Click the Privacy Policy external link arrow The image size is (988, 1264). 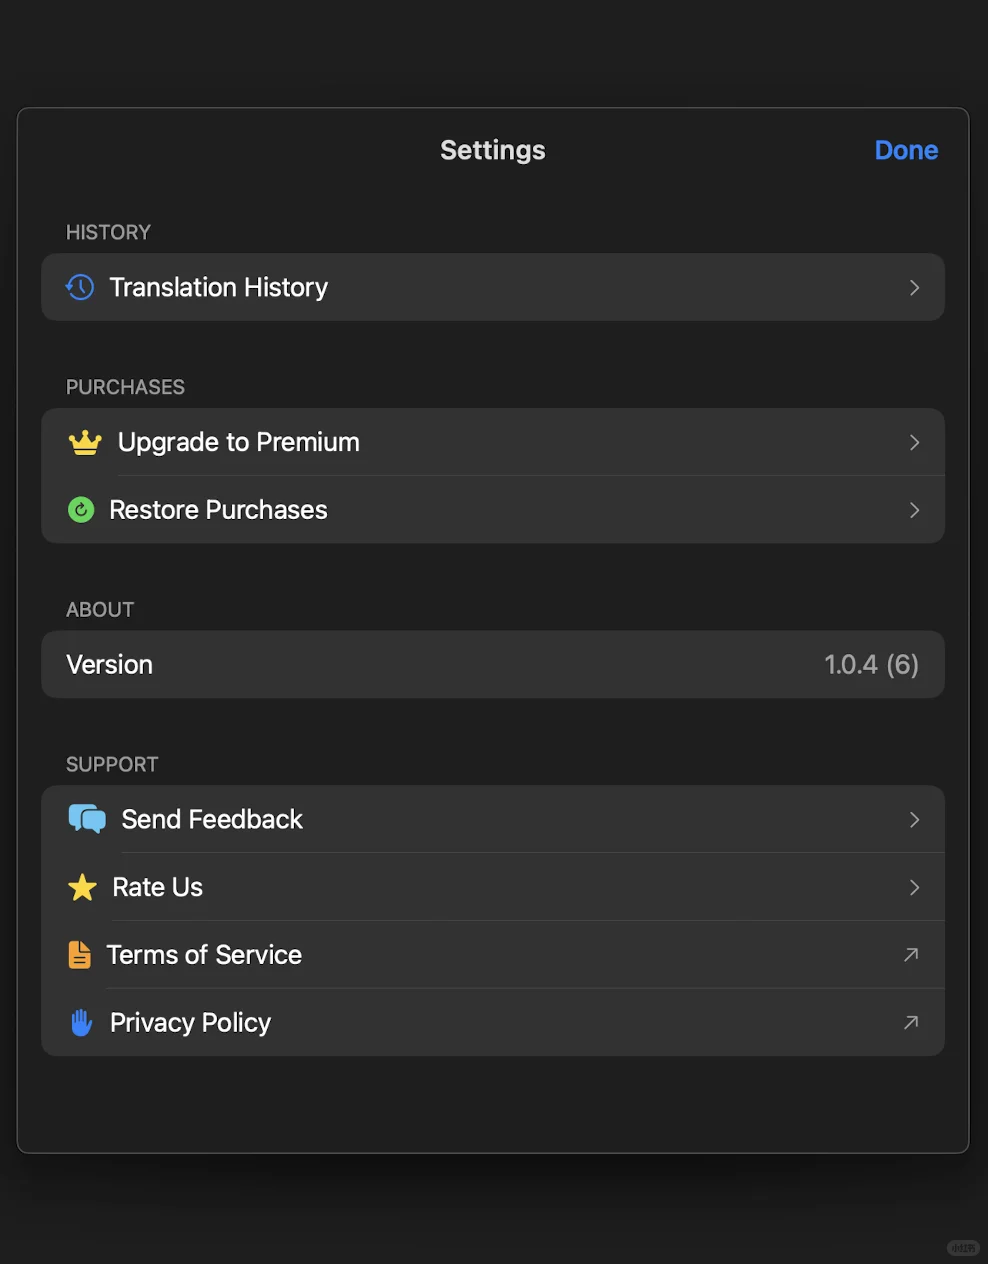(x=911, y=1022)
